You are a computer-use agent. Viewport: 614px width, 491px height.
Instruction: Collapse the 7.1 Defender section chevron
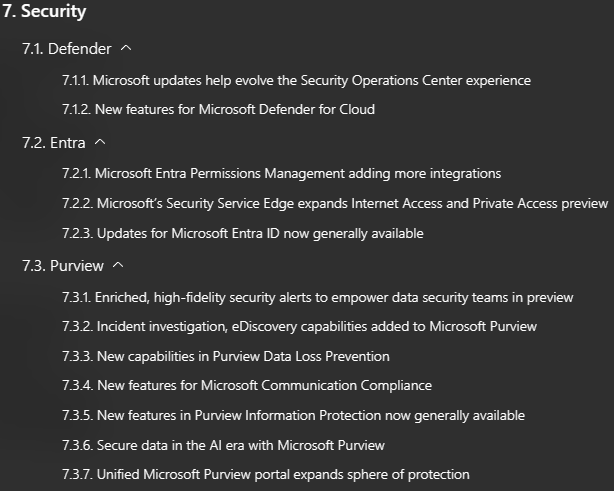click(125, 48)
